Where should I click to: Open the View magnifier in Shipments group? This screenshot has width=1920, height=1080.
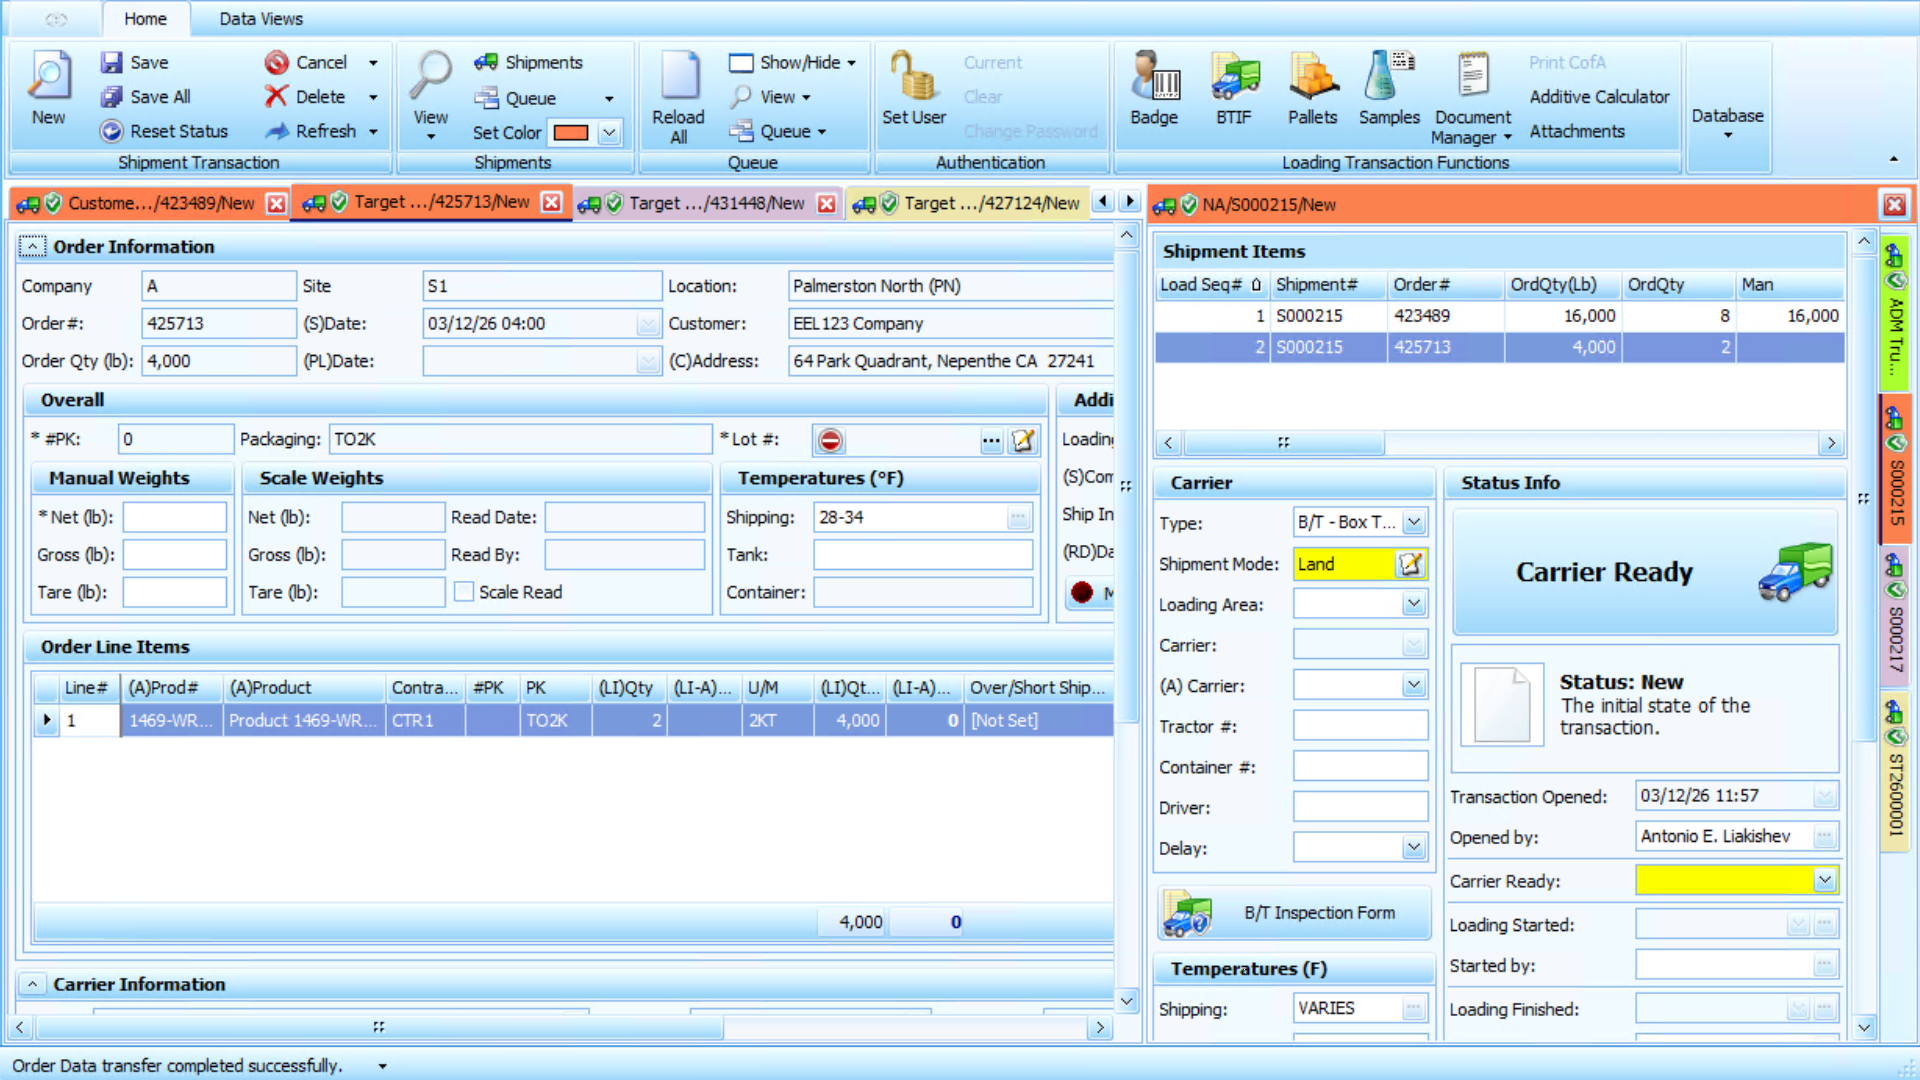click(x=431, y=76)
